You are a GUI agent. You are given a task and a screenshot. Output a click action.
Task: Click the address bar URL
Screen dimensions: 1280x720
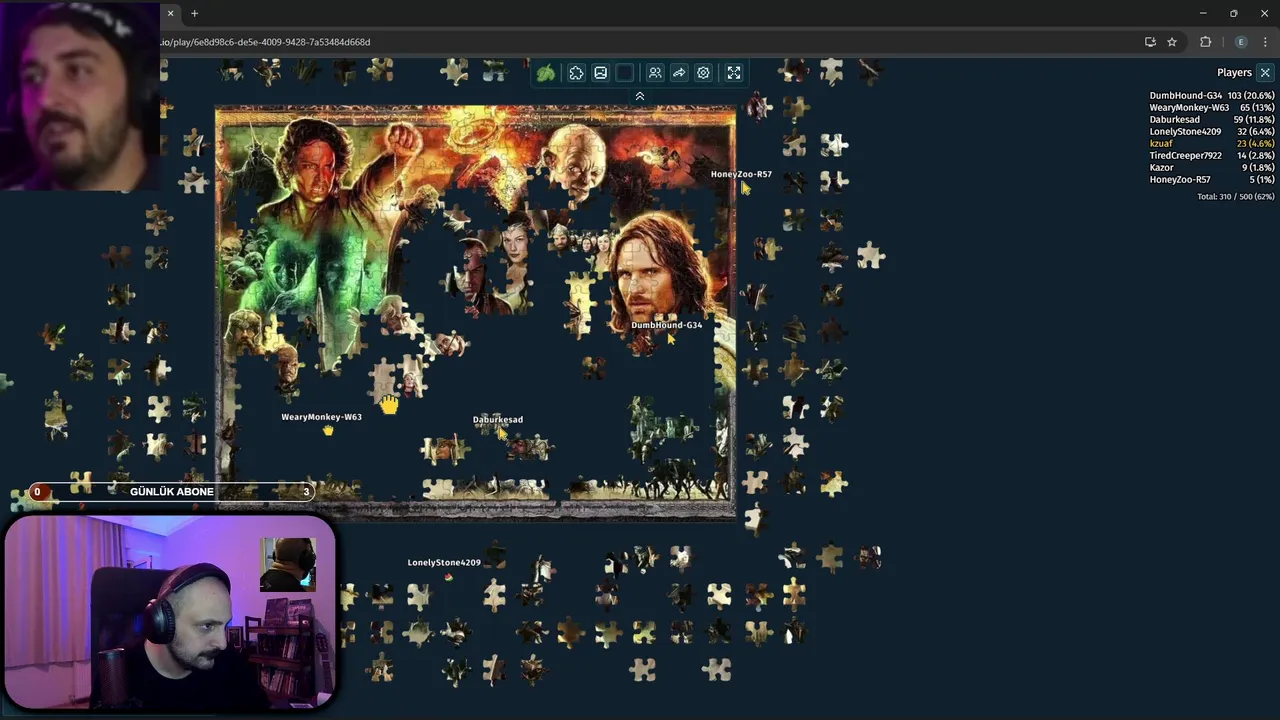click(x=266, y=42)
